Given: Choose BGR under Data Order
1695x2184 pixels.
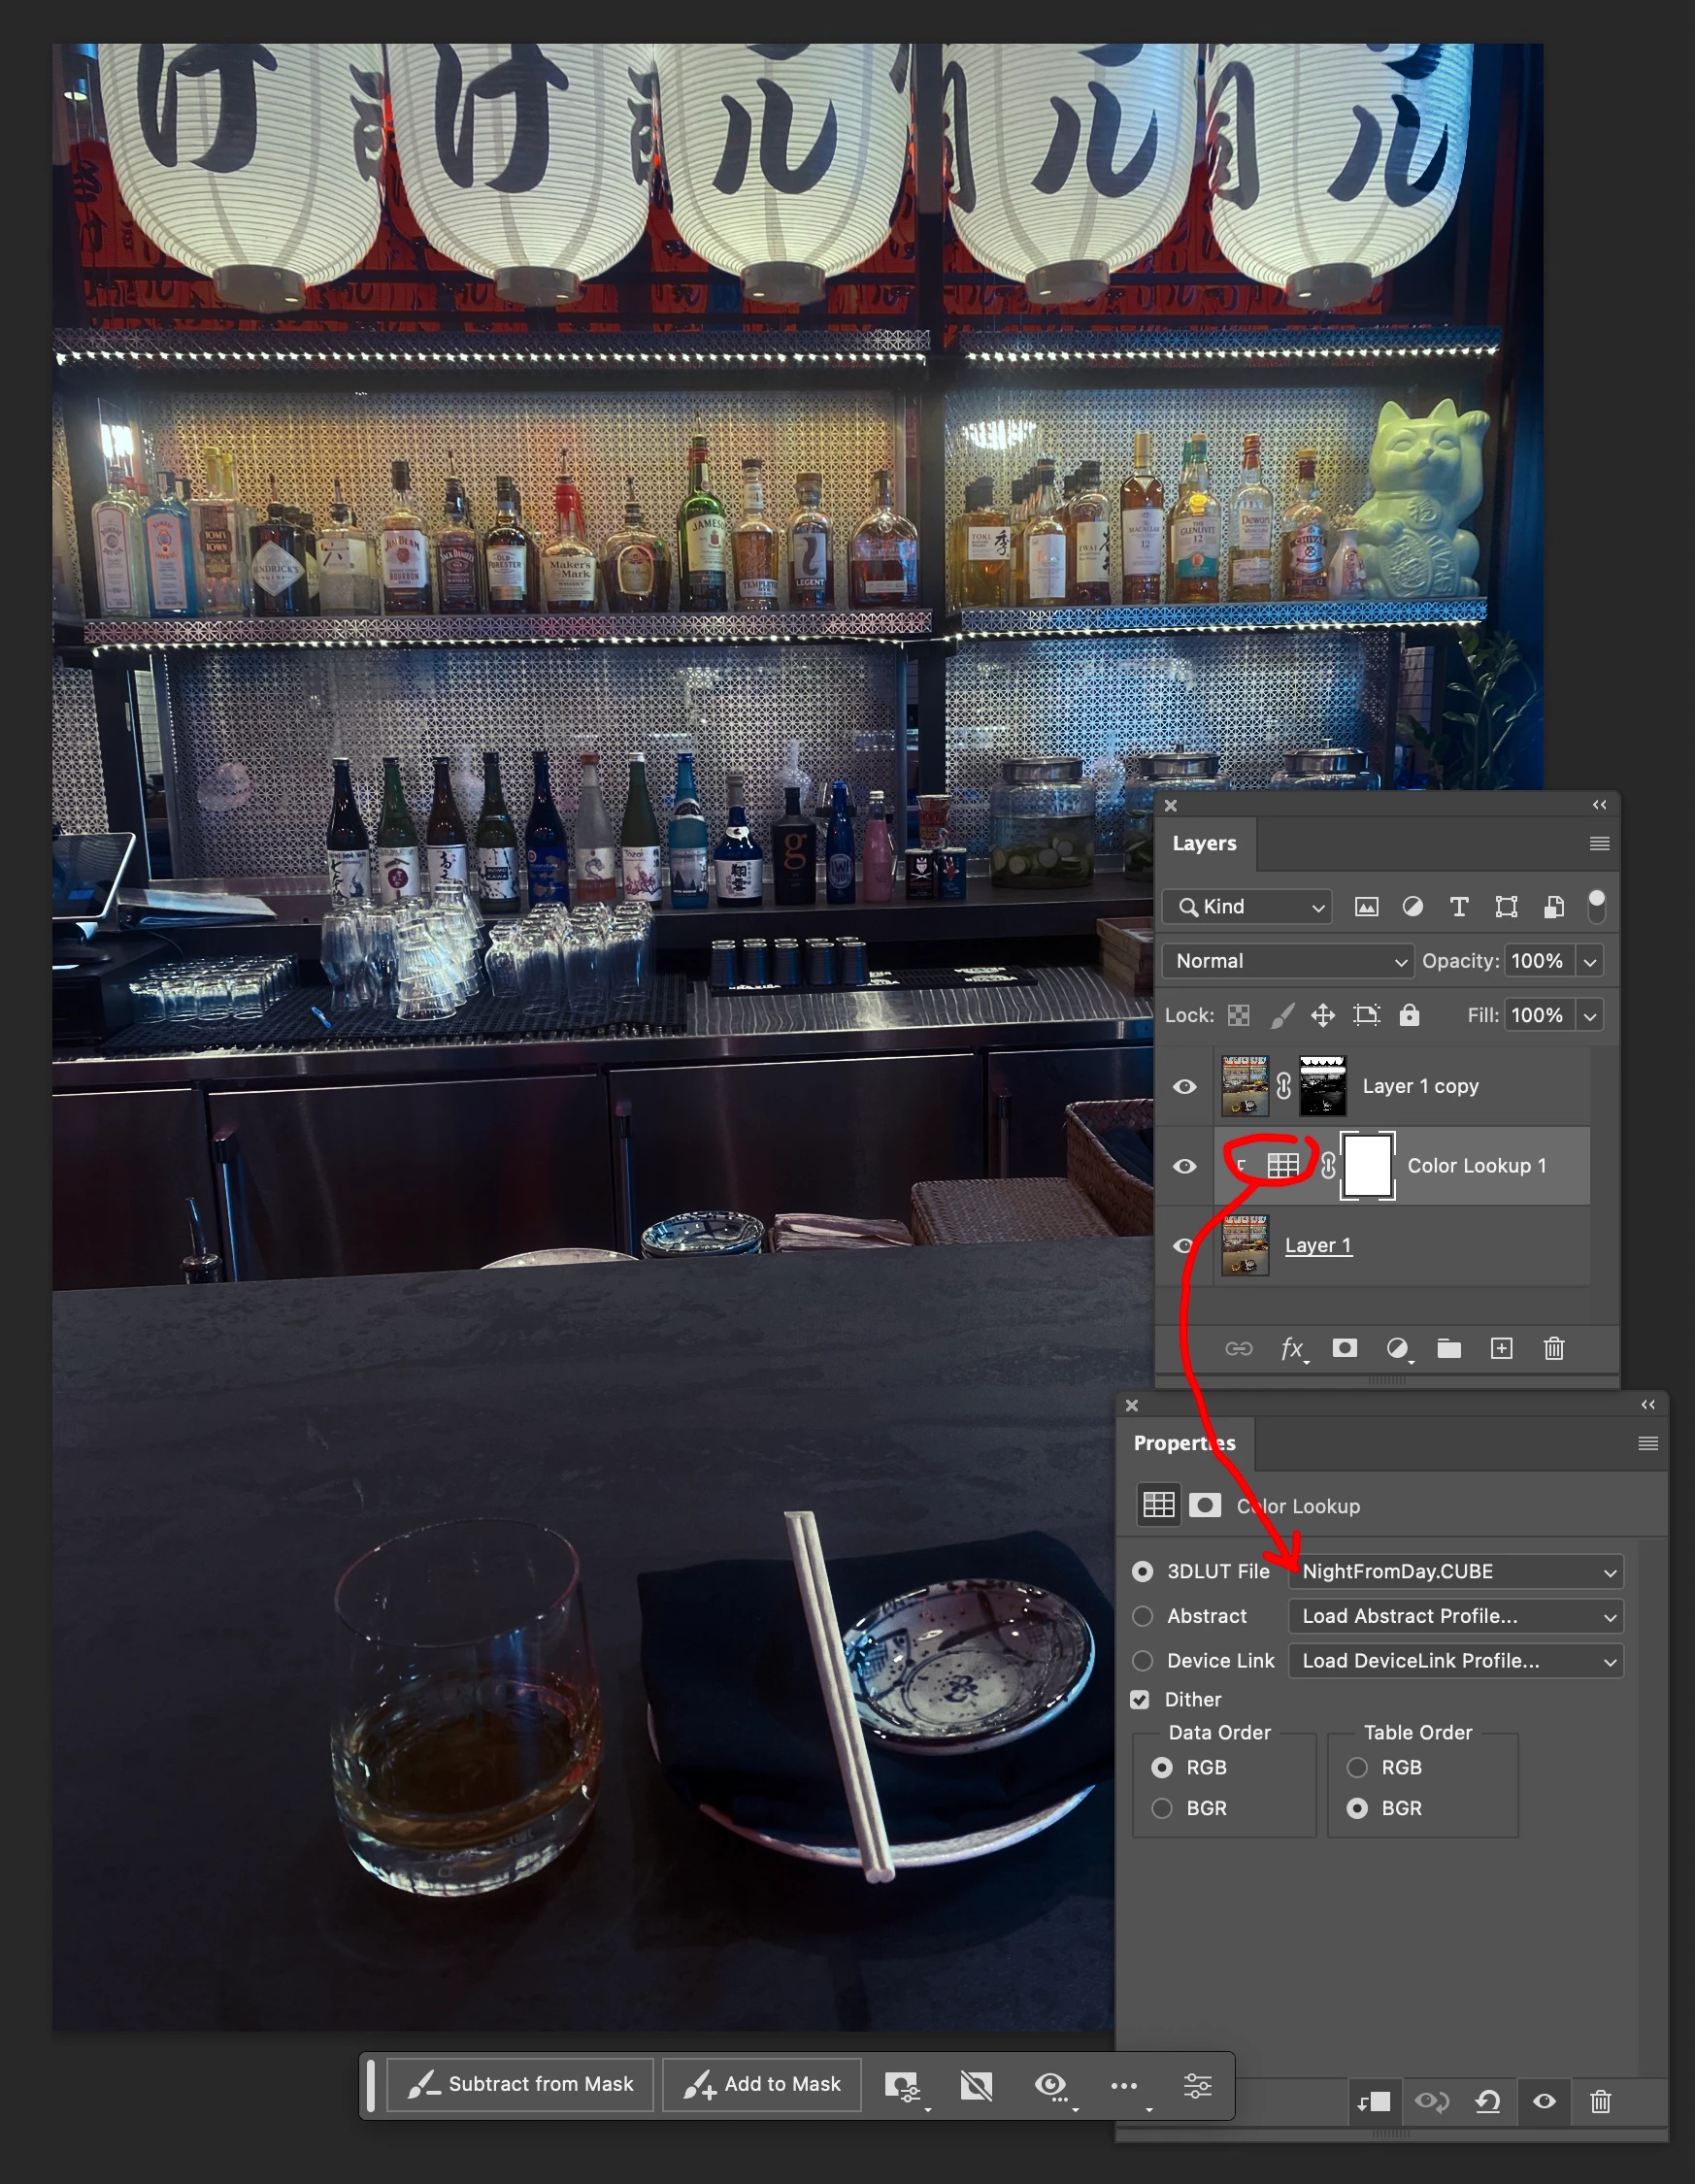Looking at the screenshot, I should (1161, 1808).
